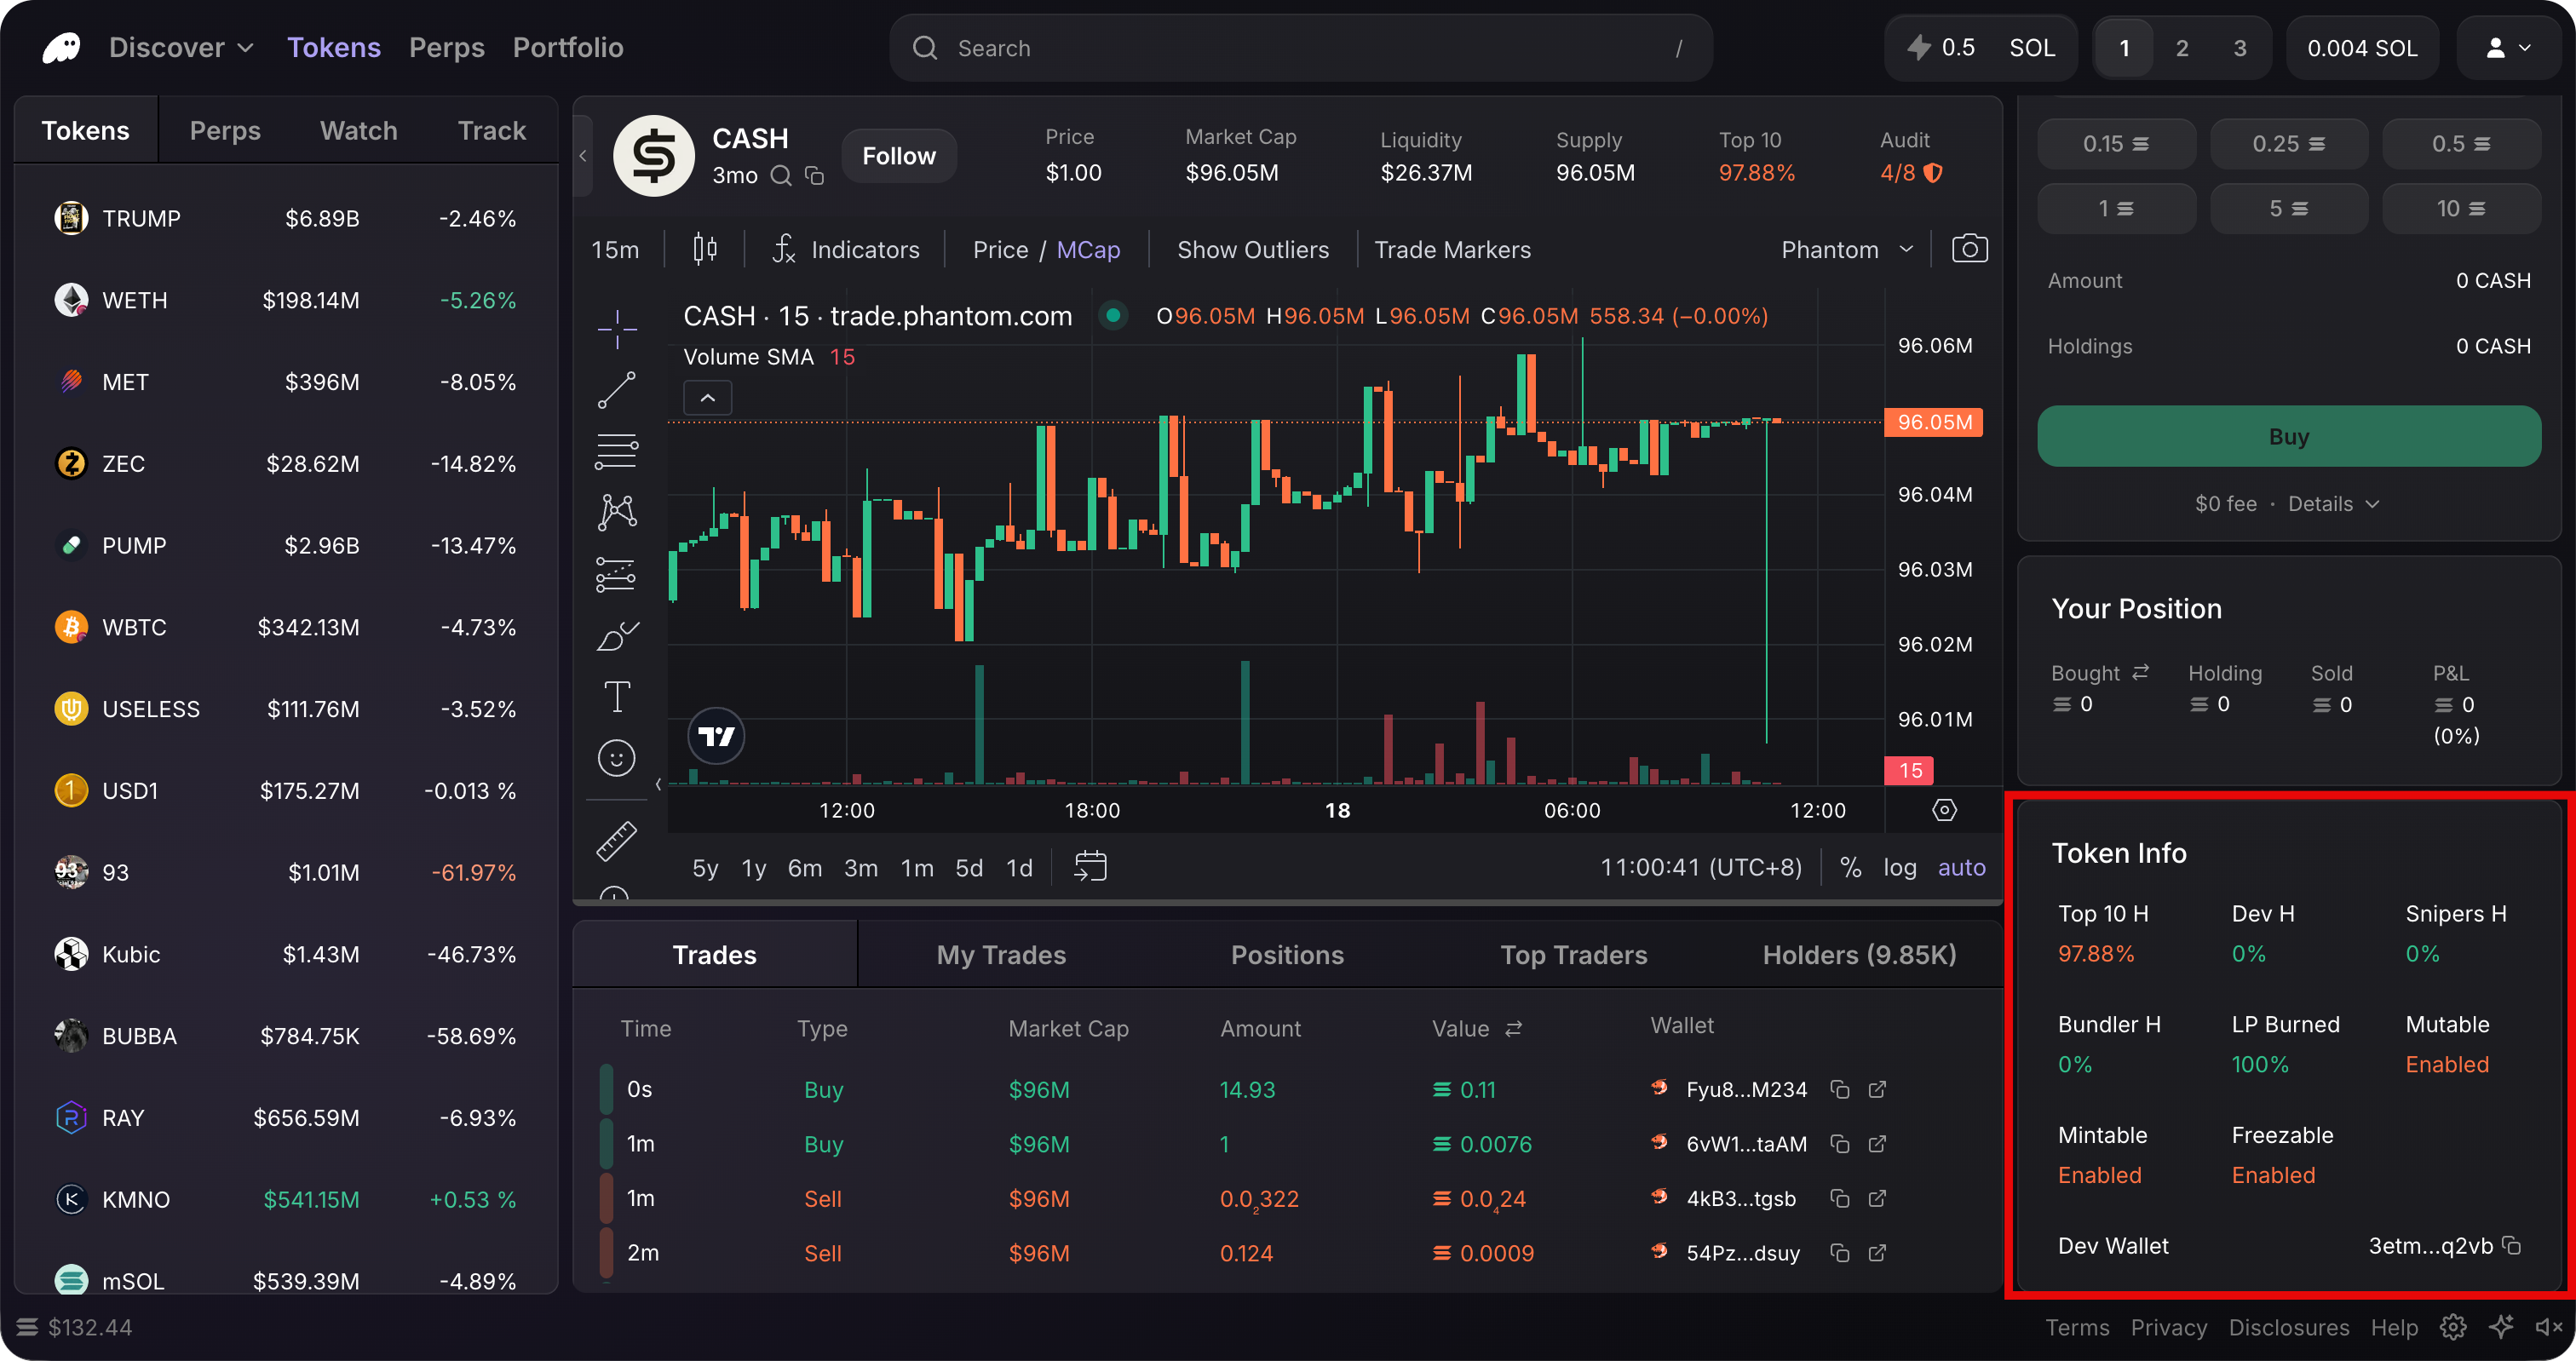Select the trend line drawing tool
The width and height of the screenshot is (2576, 1361).
(616, 390)
